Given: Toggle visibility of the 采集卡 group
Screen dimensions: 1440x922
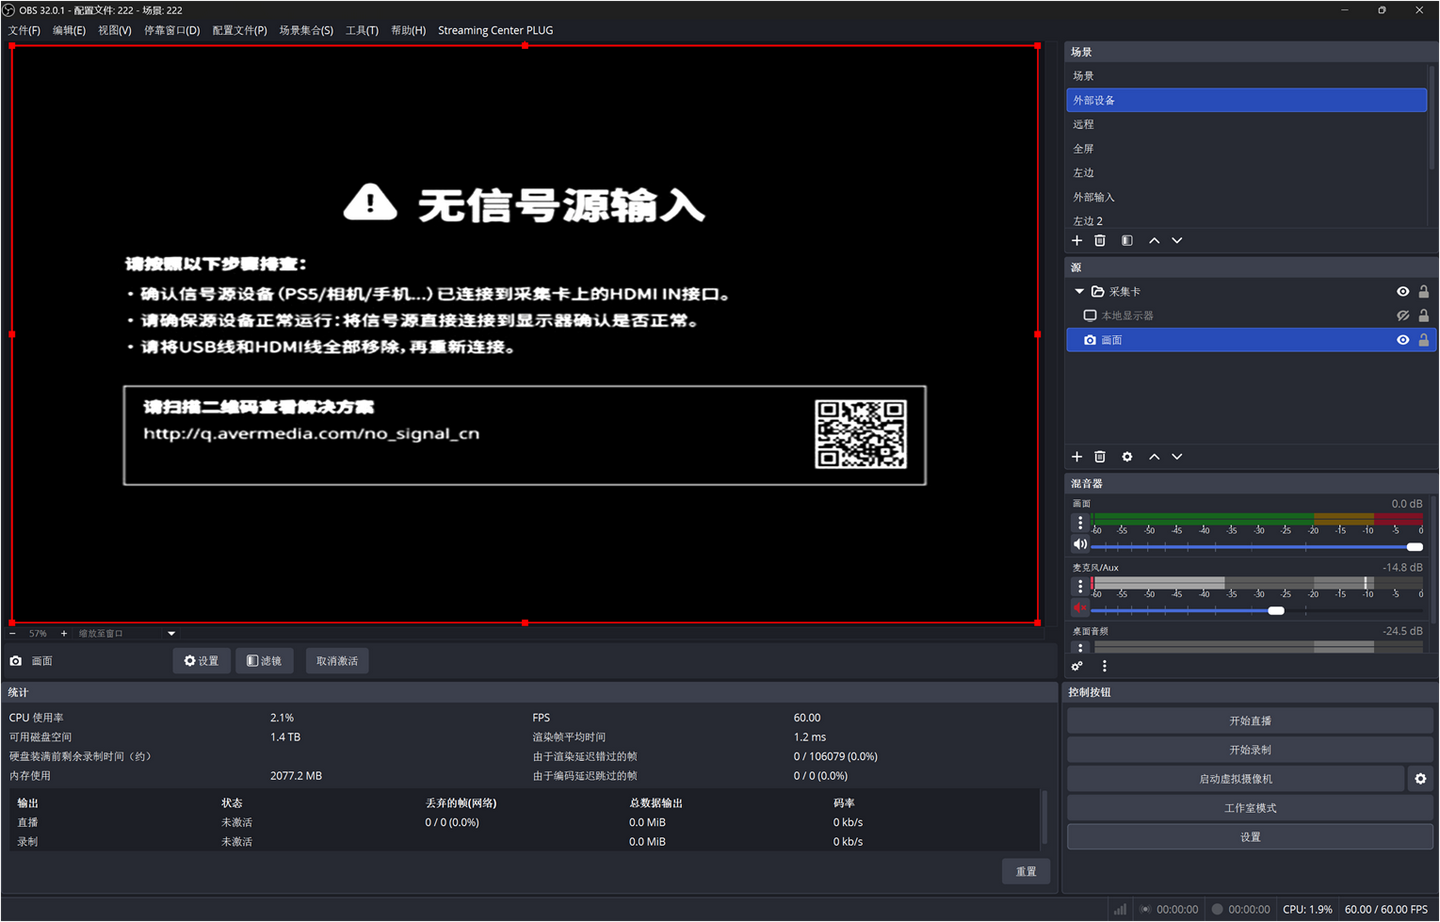Looking at the screenshot, I should pyautogui.click(x=1403, y=292).
